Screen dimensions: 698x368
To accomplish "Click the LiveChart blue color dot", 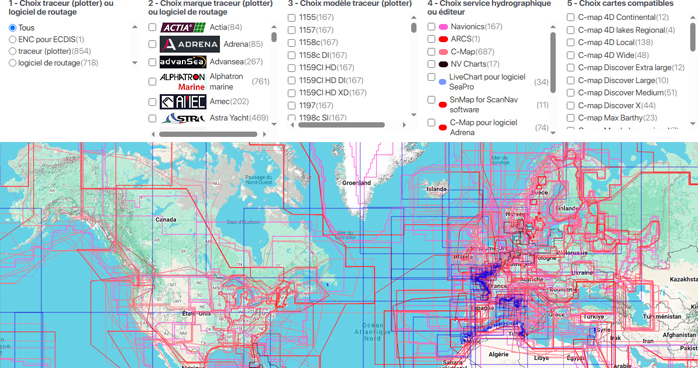I will click(442, 82).
